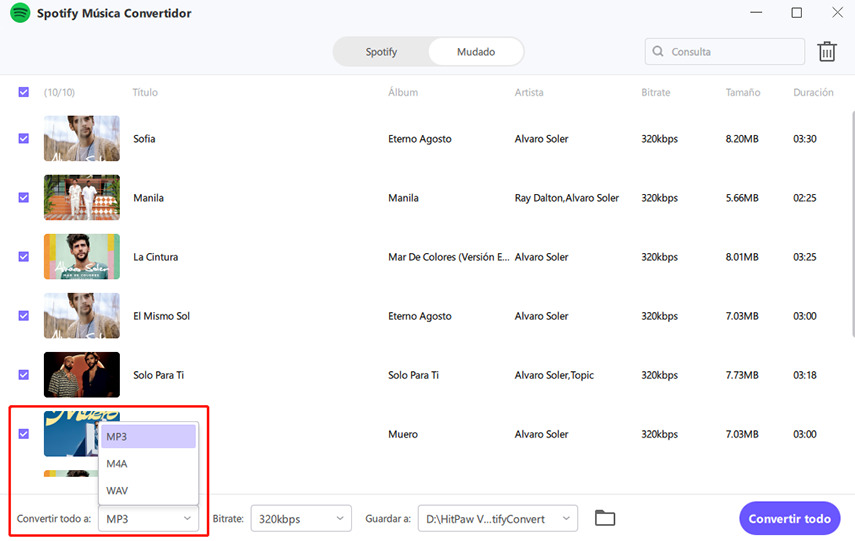Click the size value 8.20MB

tap(742, 139)
